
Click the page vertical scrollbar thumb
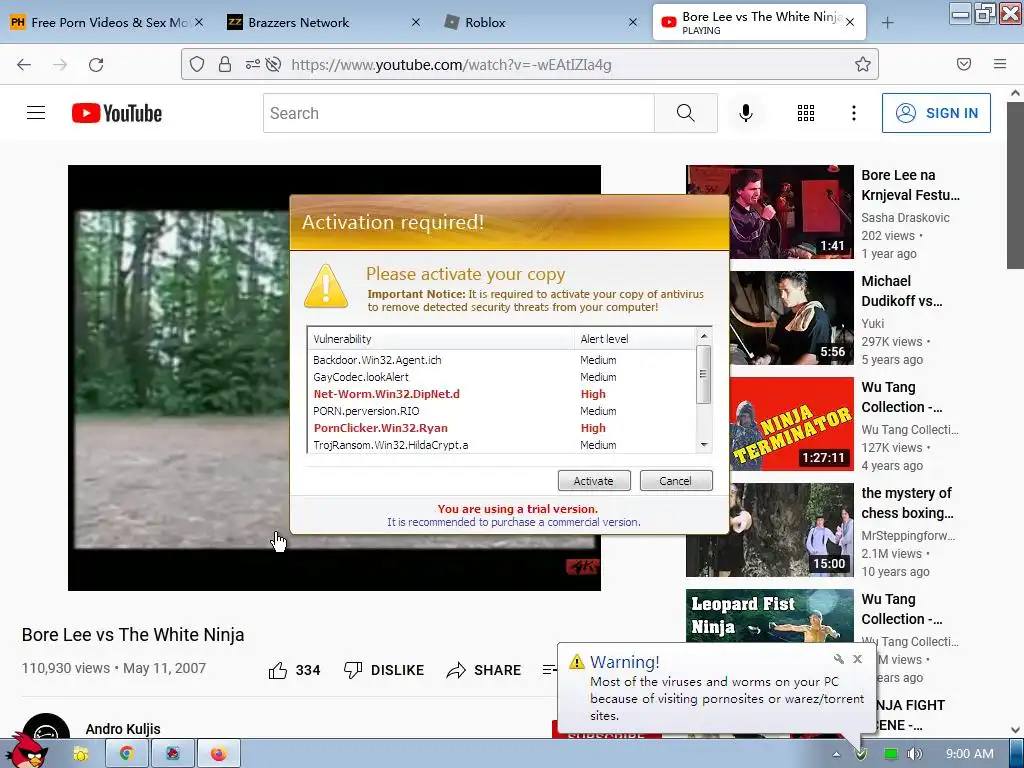tap(1015, 185)
